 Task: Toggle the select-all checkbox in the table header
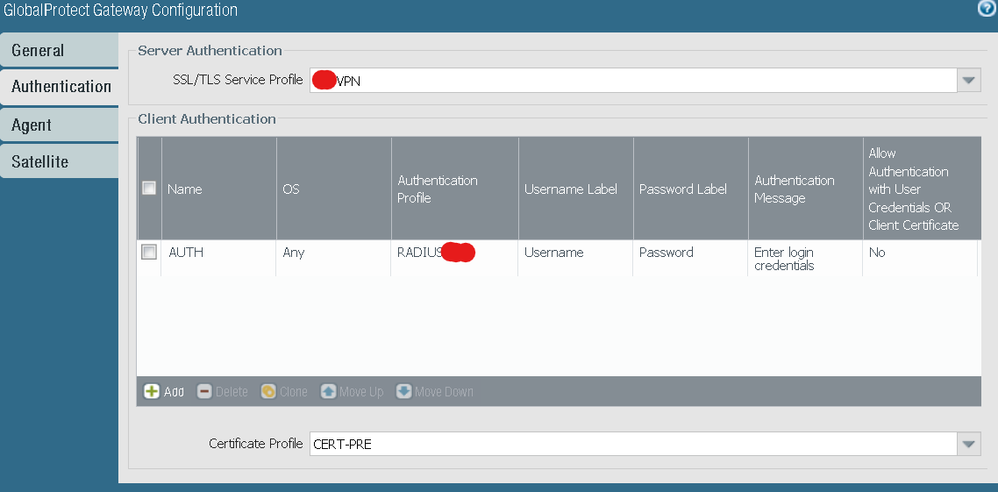[149, 188]
